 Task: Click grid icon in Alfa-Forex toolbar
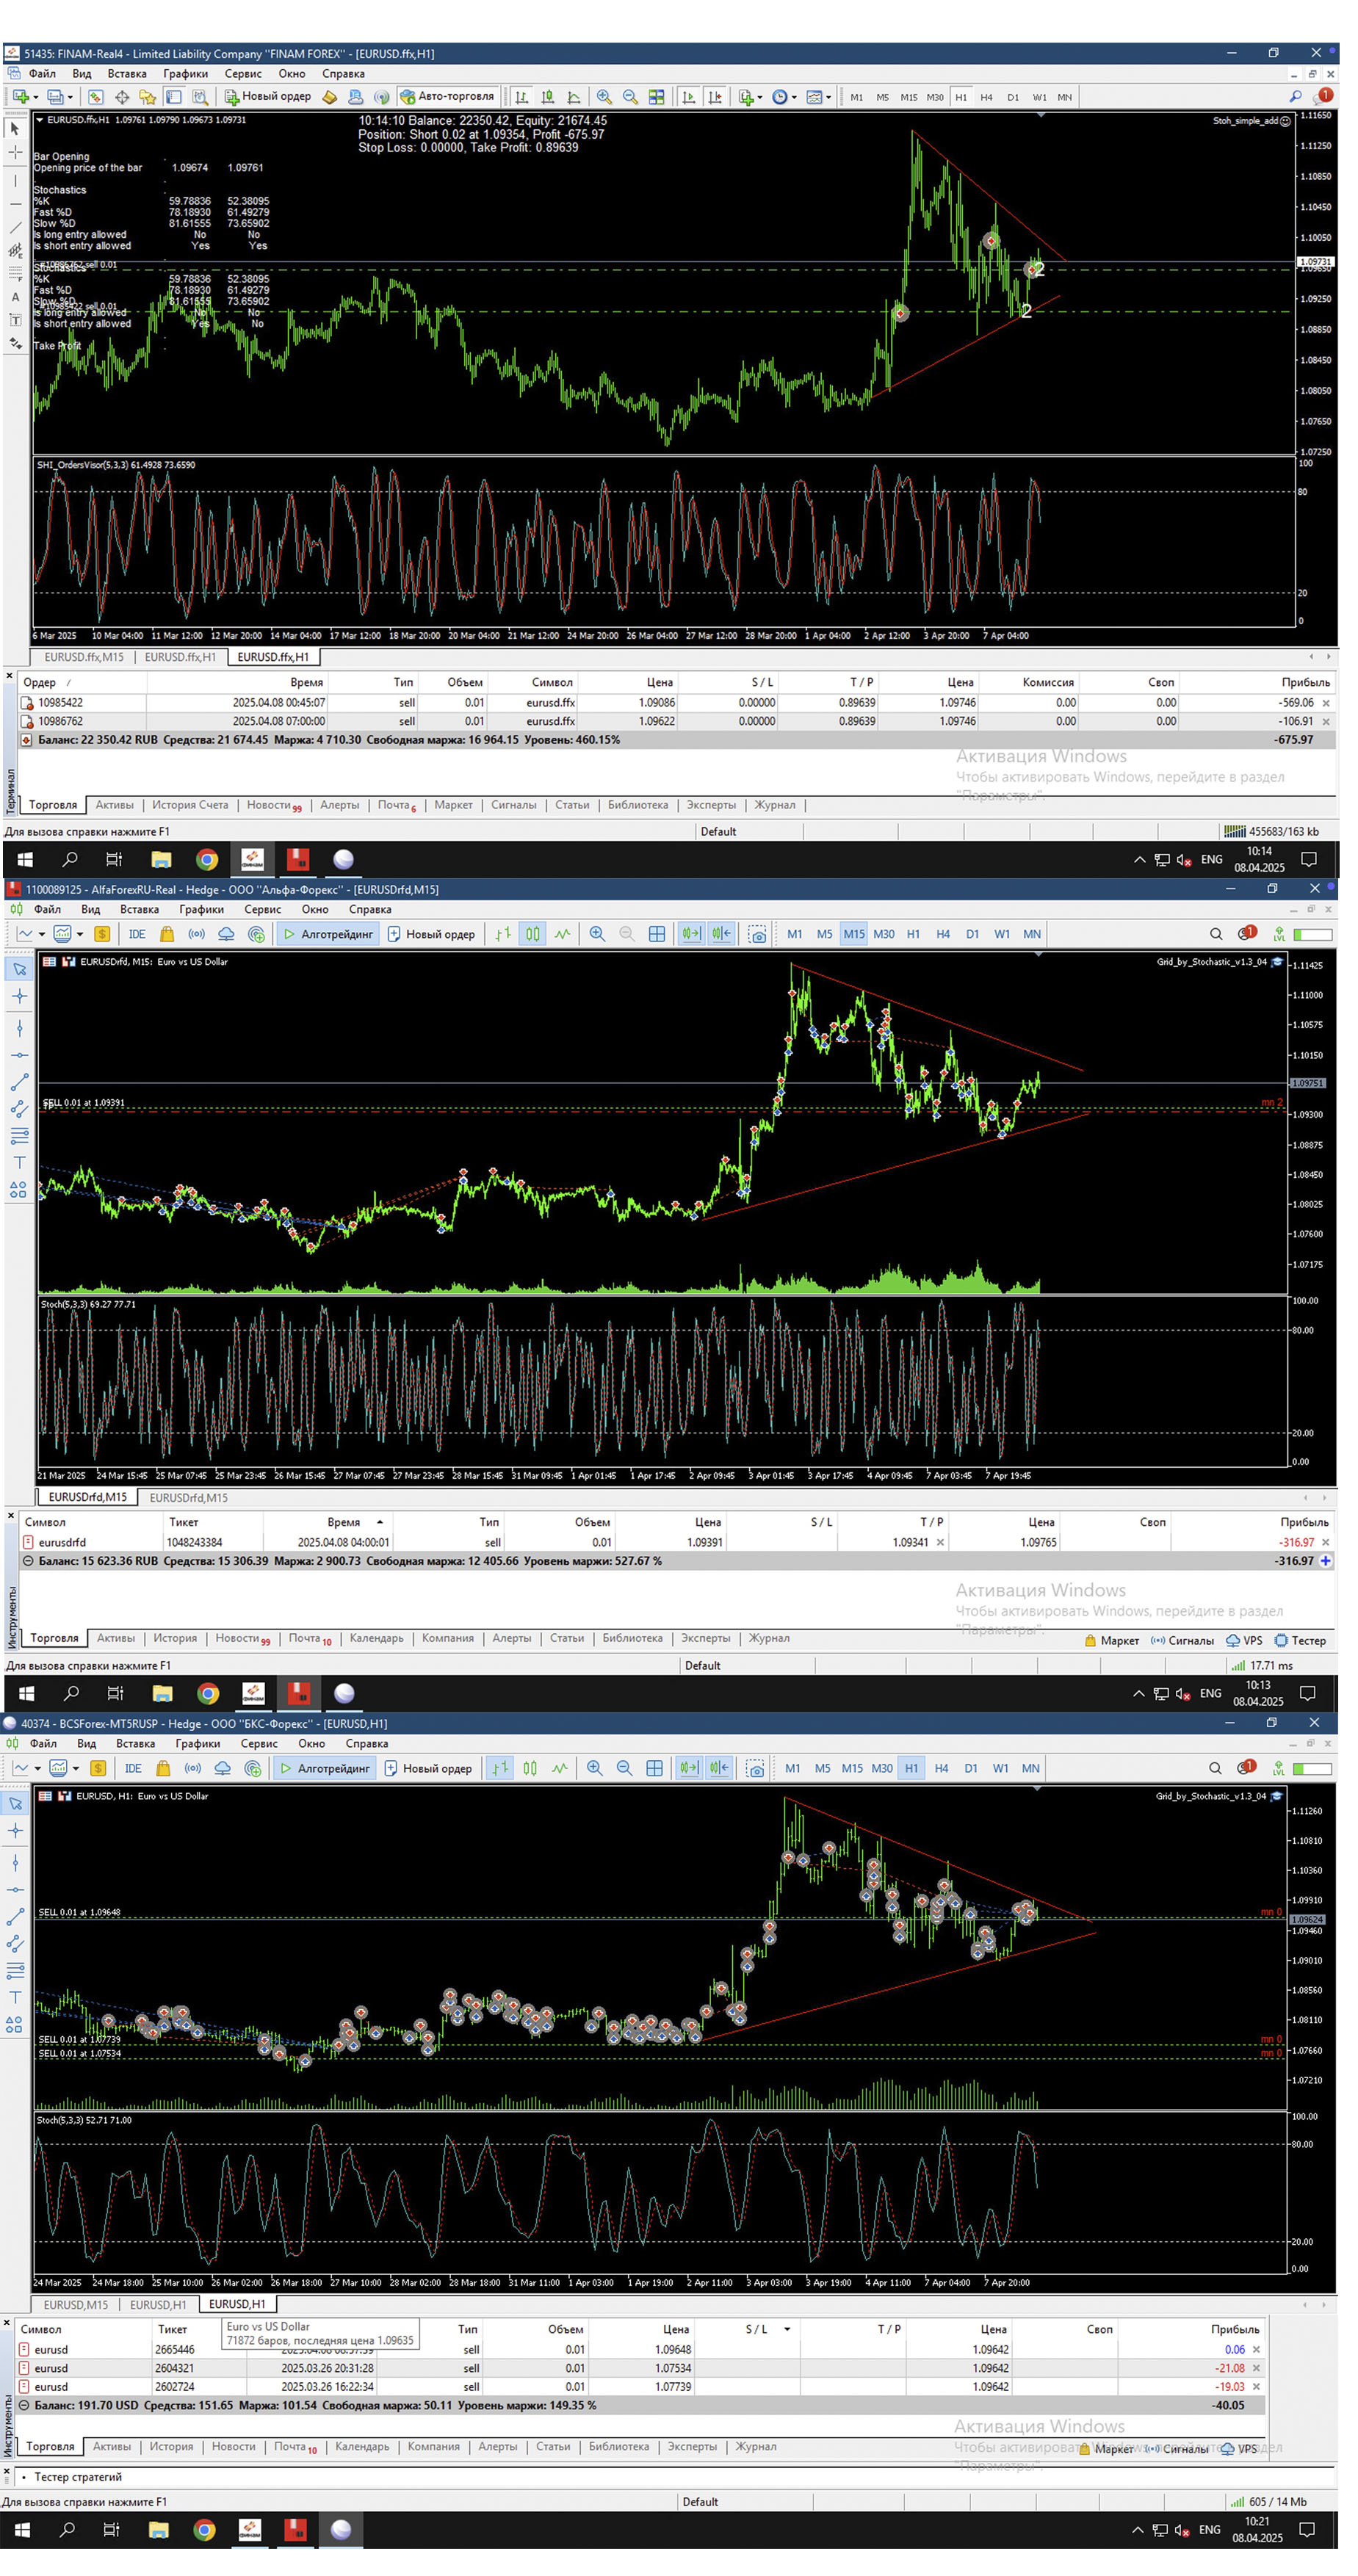click(x=657, y=935)
